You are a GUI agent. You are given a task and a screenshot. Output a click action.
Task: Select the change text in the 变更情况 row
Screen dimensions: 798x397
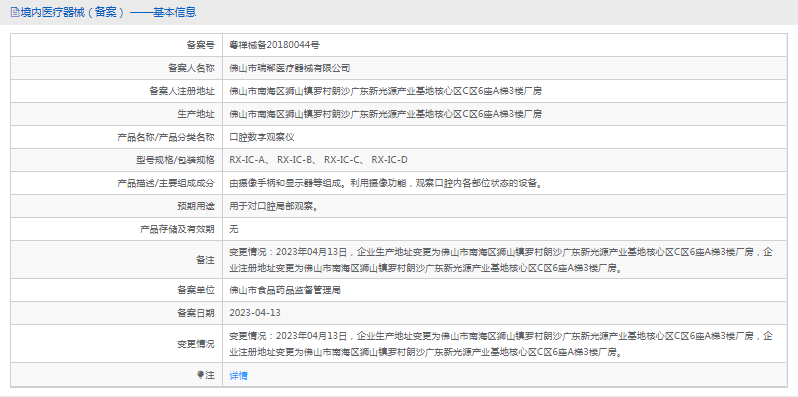[x=501, y=344]
